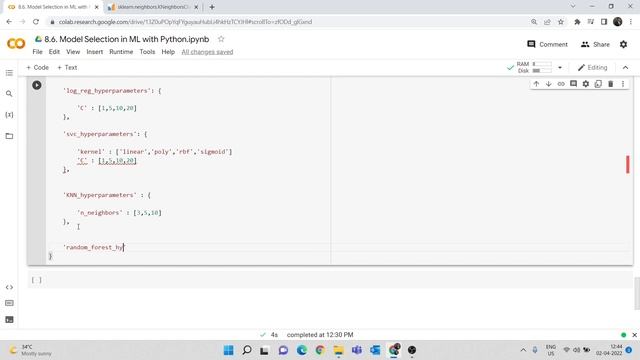Zoom the page with the magnifier icon
Screen dimensions: 640x360
[x=534, y=22]
